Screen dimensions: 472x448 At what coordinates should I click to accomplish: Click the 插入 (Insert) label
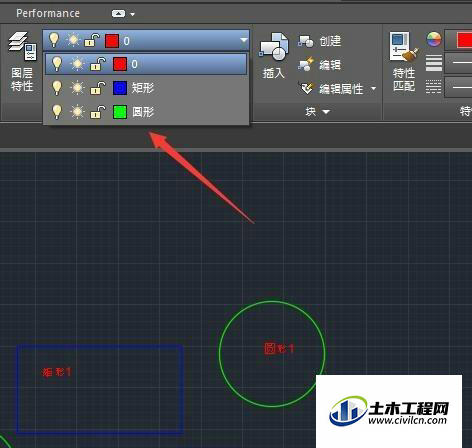[x=274, y=73]
